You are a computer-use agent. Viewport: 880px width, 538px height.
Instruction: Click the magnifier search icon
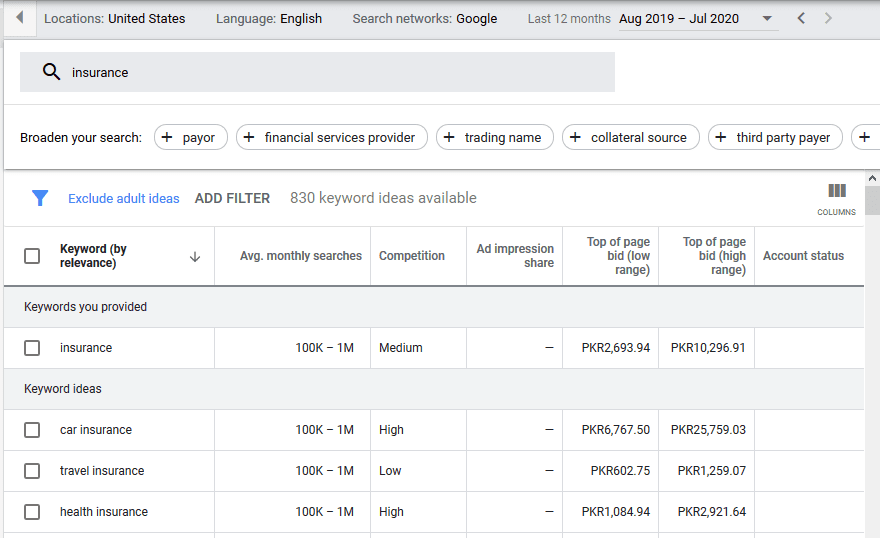[51, 72]
